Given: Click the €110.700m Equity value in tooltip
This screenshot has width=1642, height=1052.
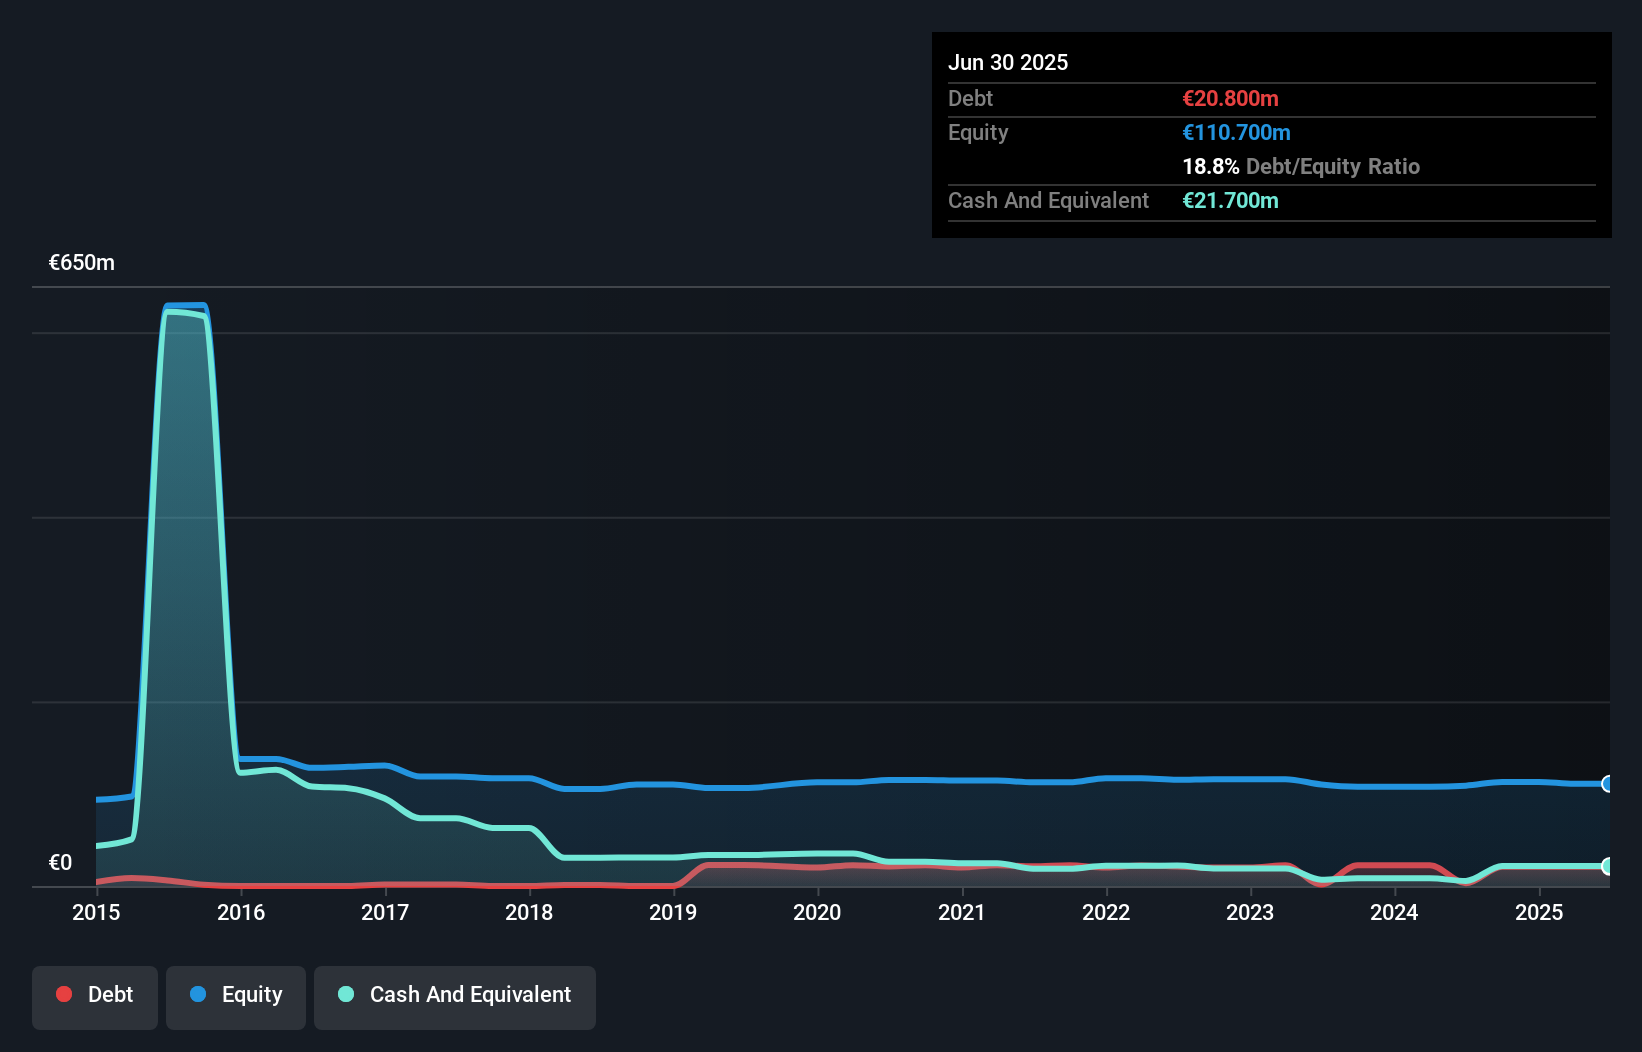Looking at the screenshot, I should click(x=1236, y=132).
